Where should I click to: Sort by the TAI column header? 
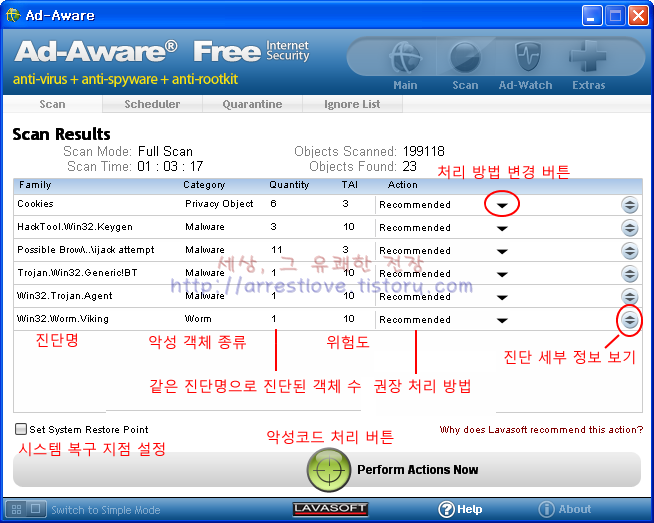tap(350, 184)
